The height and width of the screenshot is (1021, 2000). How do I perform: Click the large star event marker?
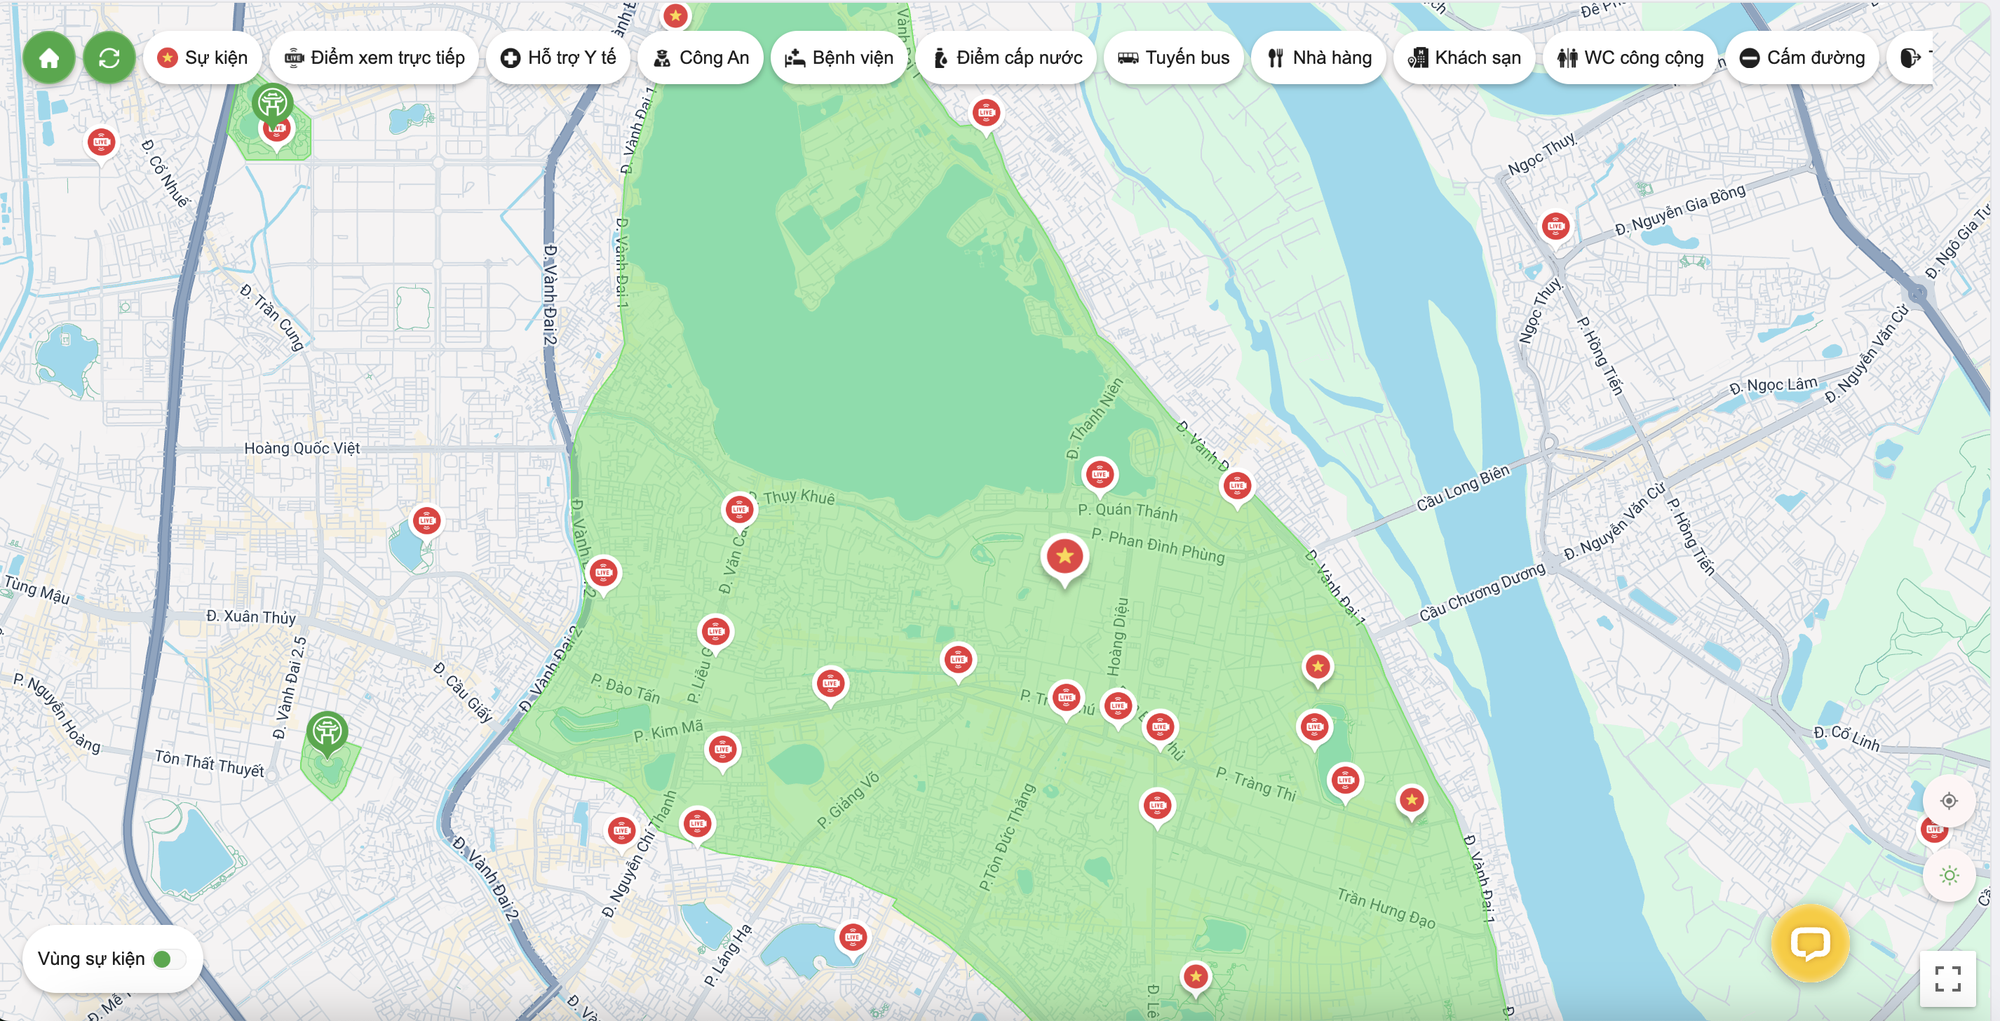(x=1064, y=556)
